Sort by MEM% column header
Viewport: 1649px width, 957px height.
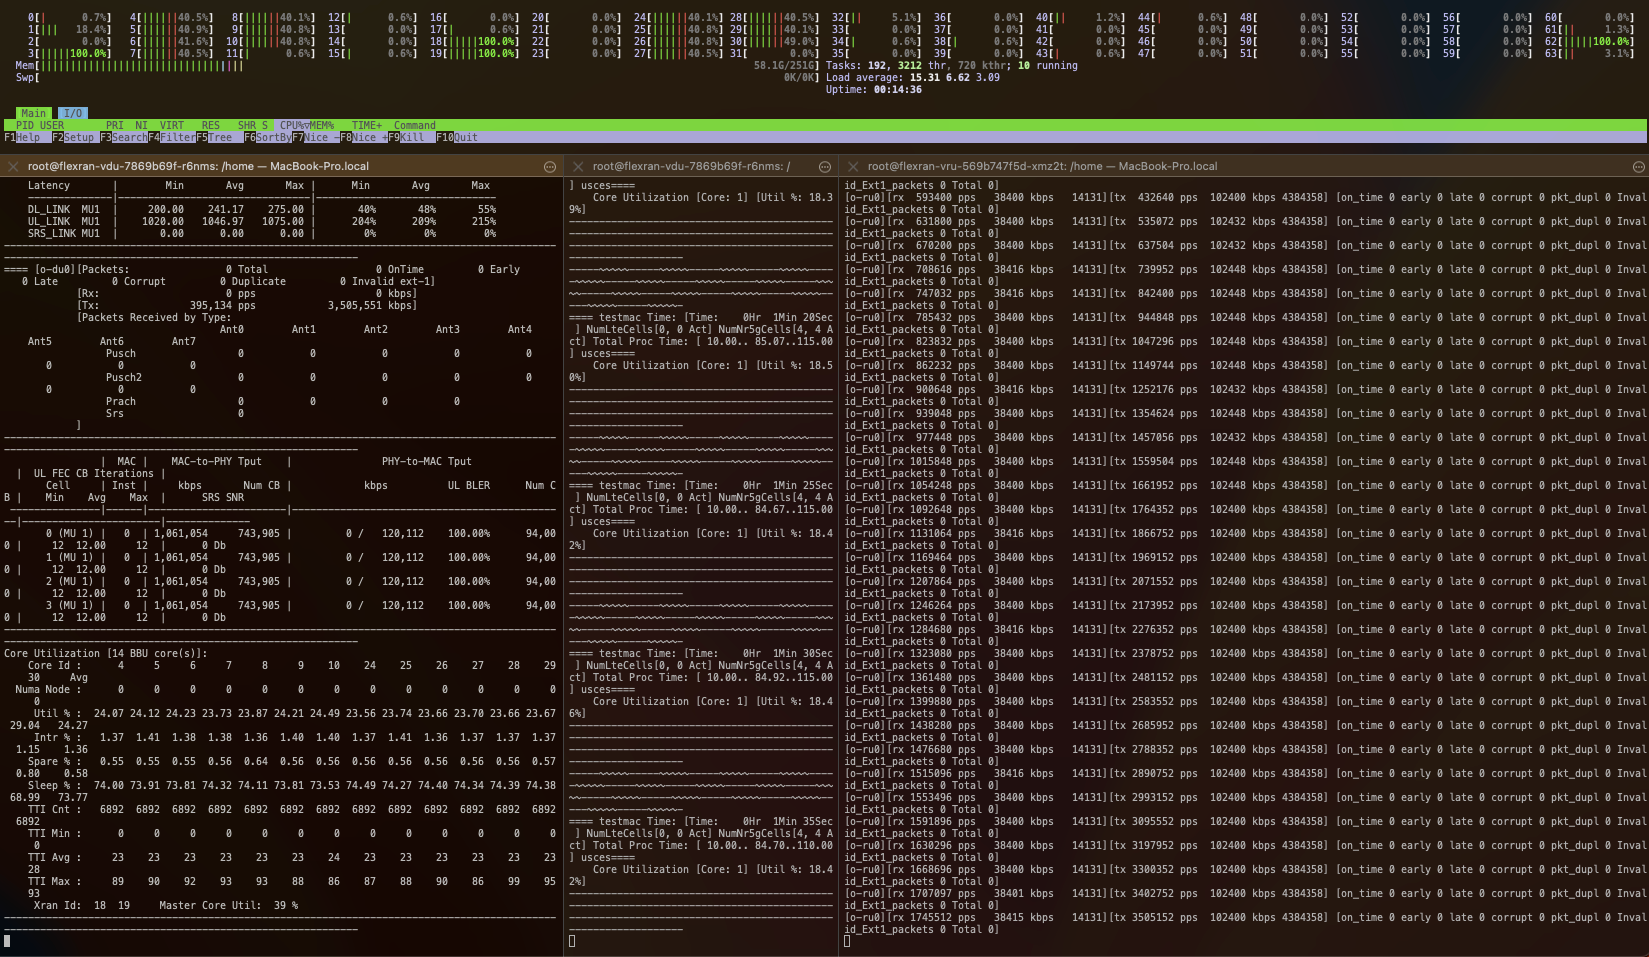[x=322, y=126]
